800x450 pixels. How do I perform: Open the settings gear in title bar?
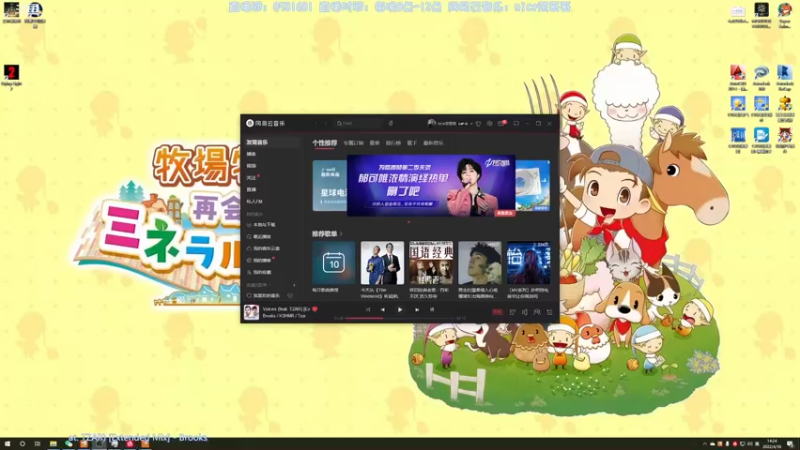click(x=490, y=123)
